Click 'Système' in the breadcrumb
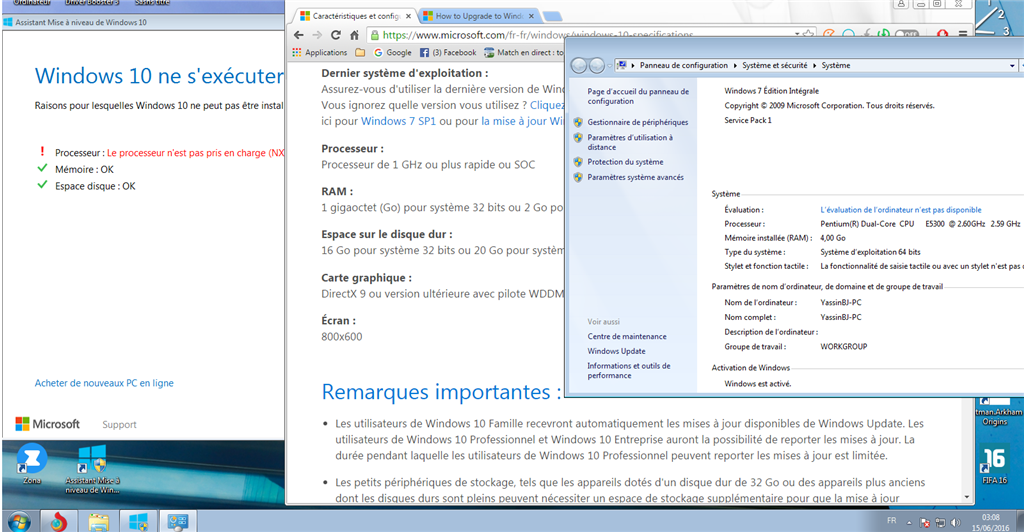The image size is (1024, 532). tap(836, 65)
